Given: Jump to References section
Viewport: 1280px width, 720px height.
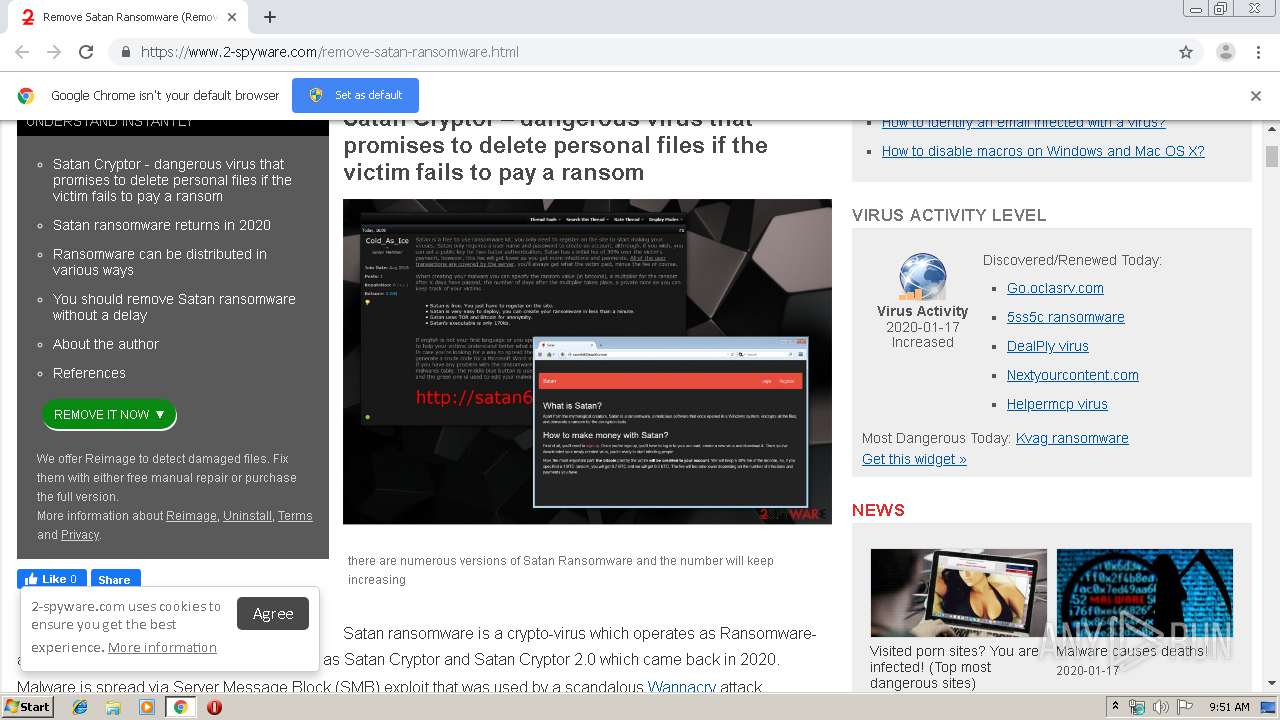Looking at the screenshot, I should (89, 373).
